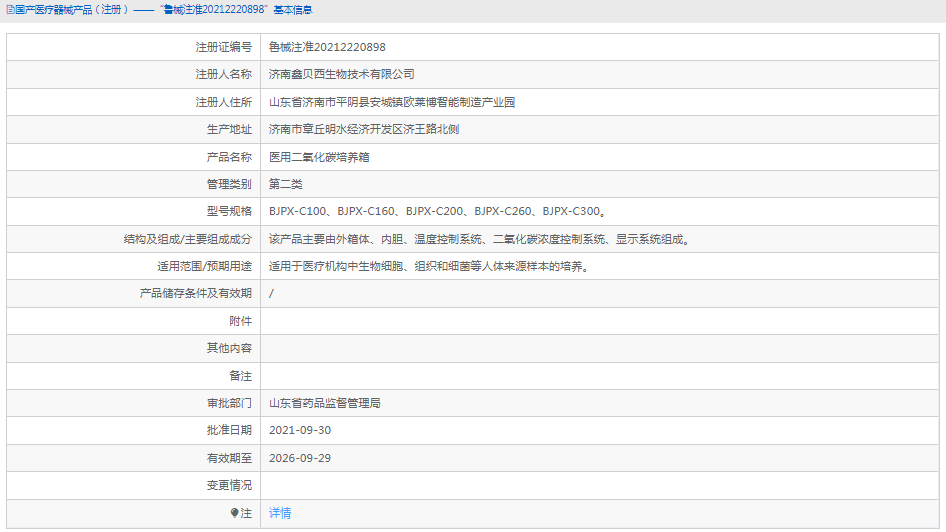Click the 有效期至 label
This screenshot has width=946, height=532.
pos(229,458)
